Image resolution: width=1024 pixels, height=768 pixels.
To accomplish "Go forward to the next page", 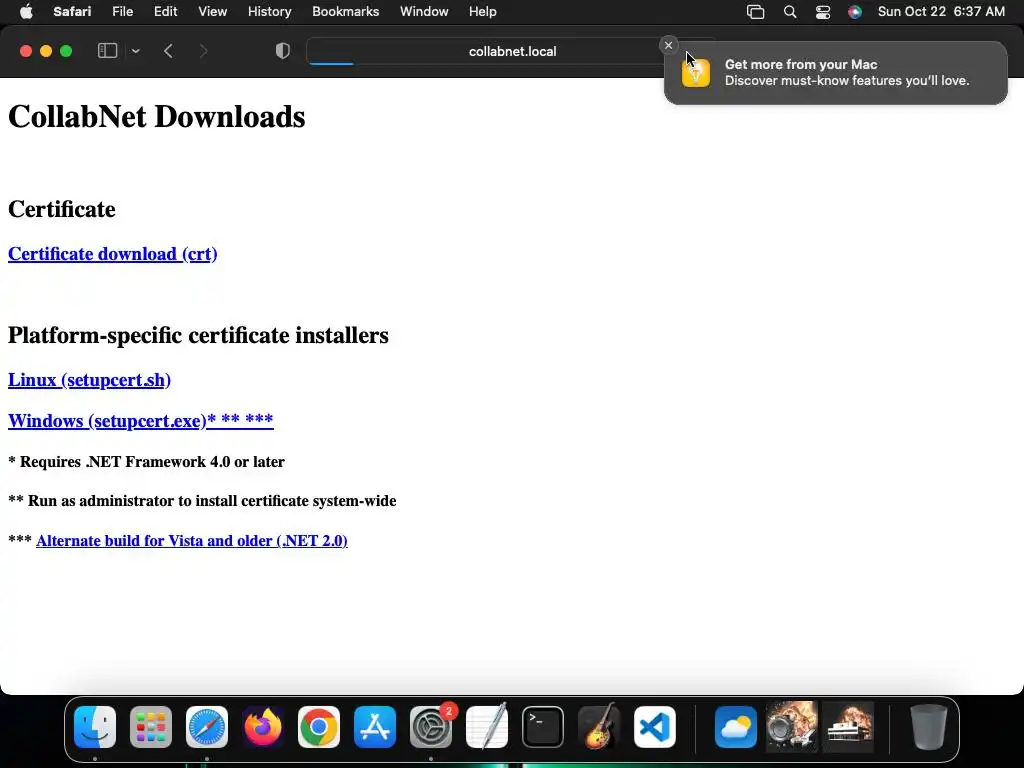I will (x=203, y=51).
